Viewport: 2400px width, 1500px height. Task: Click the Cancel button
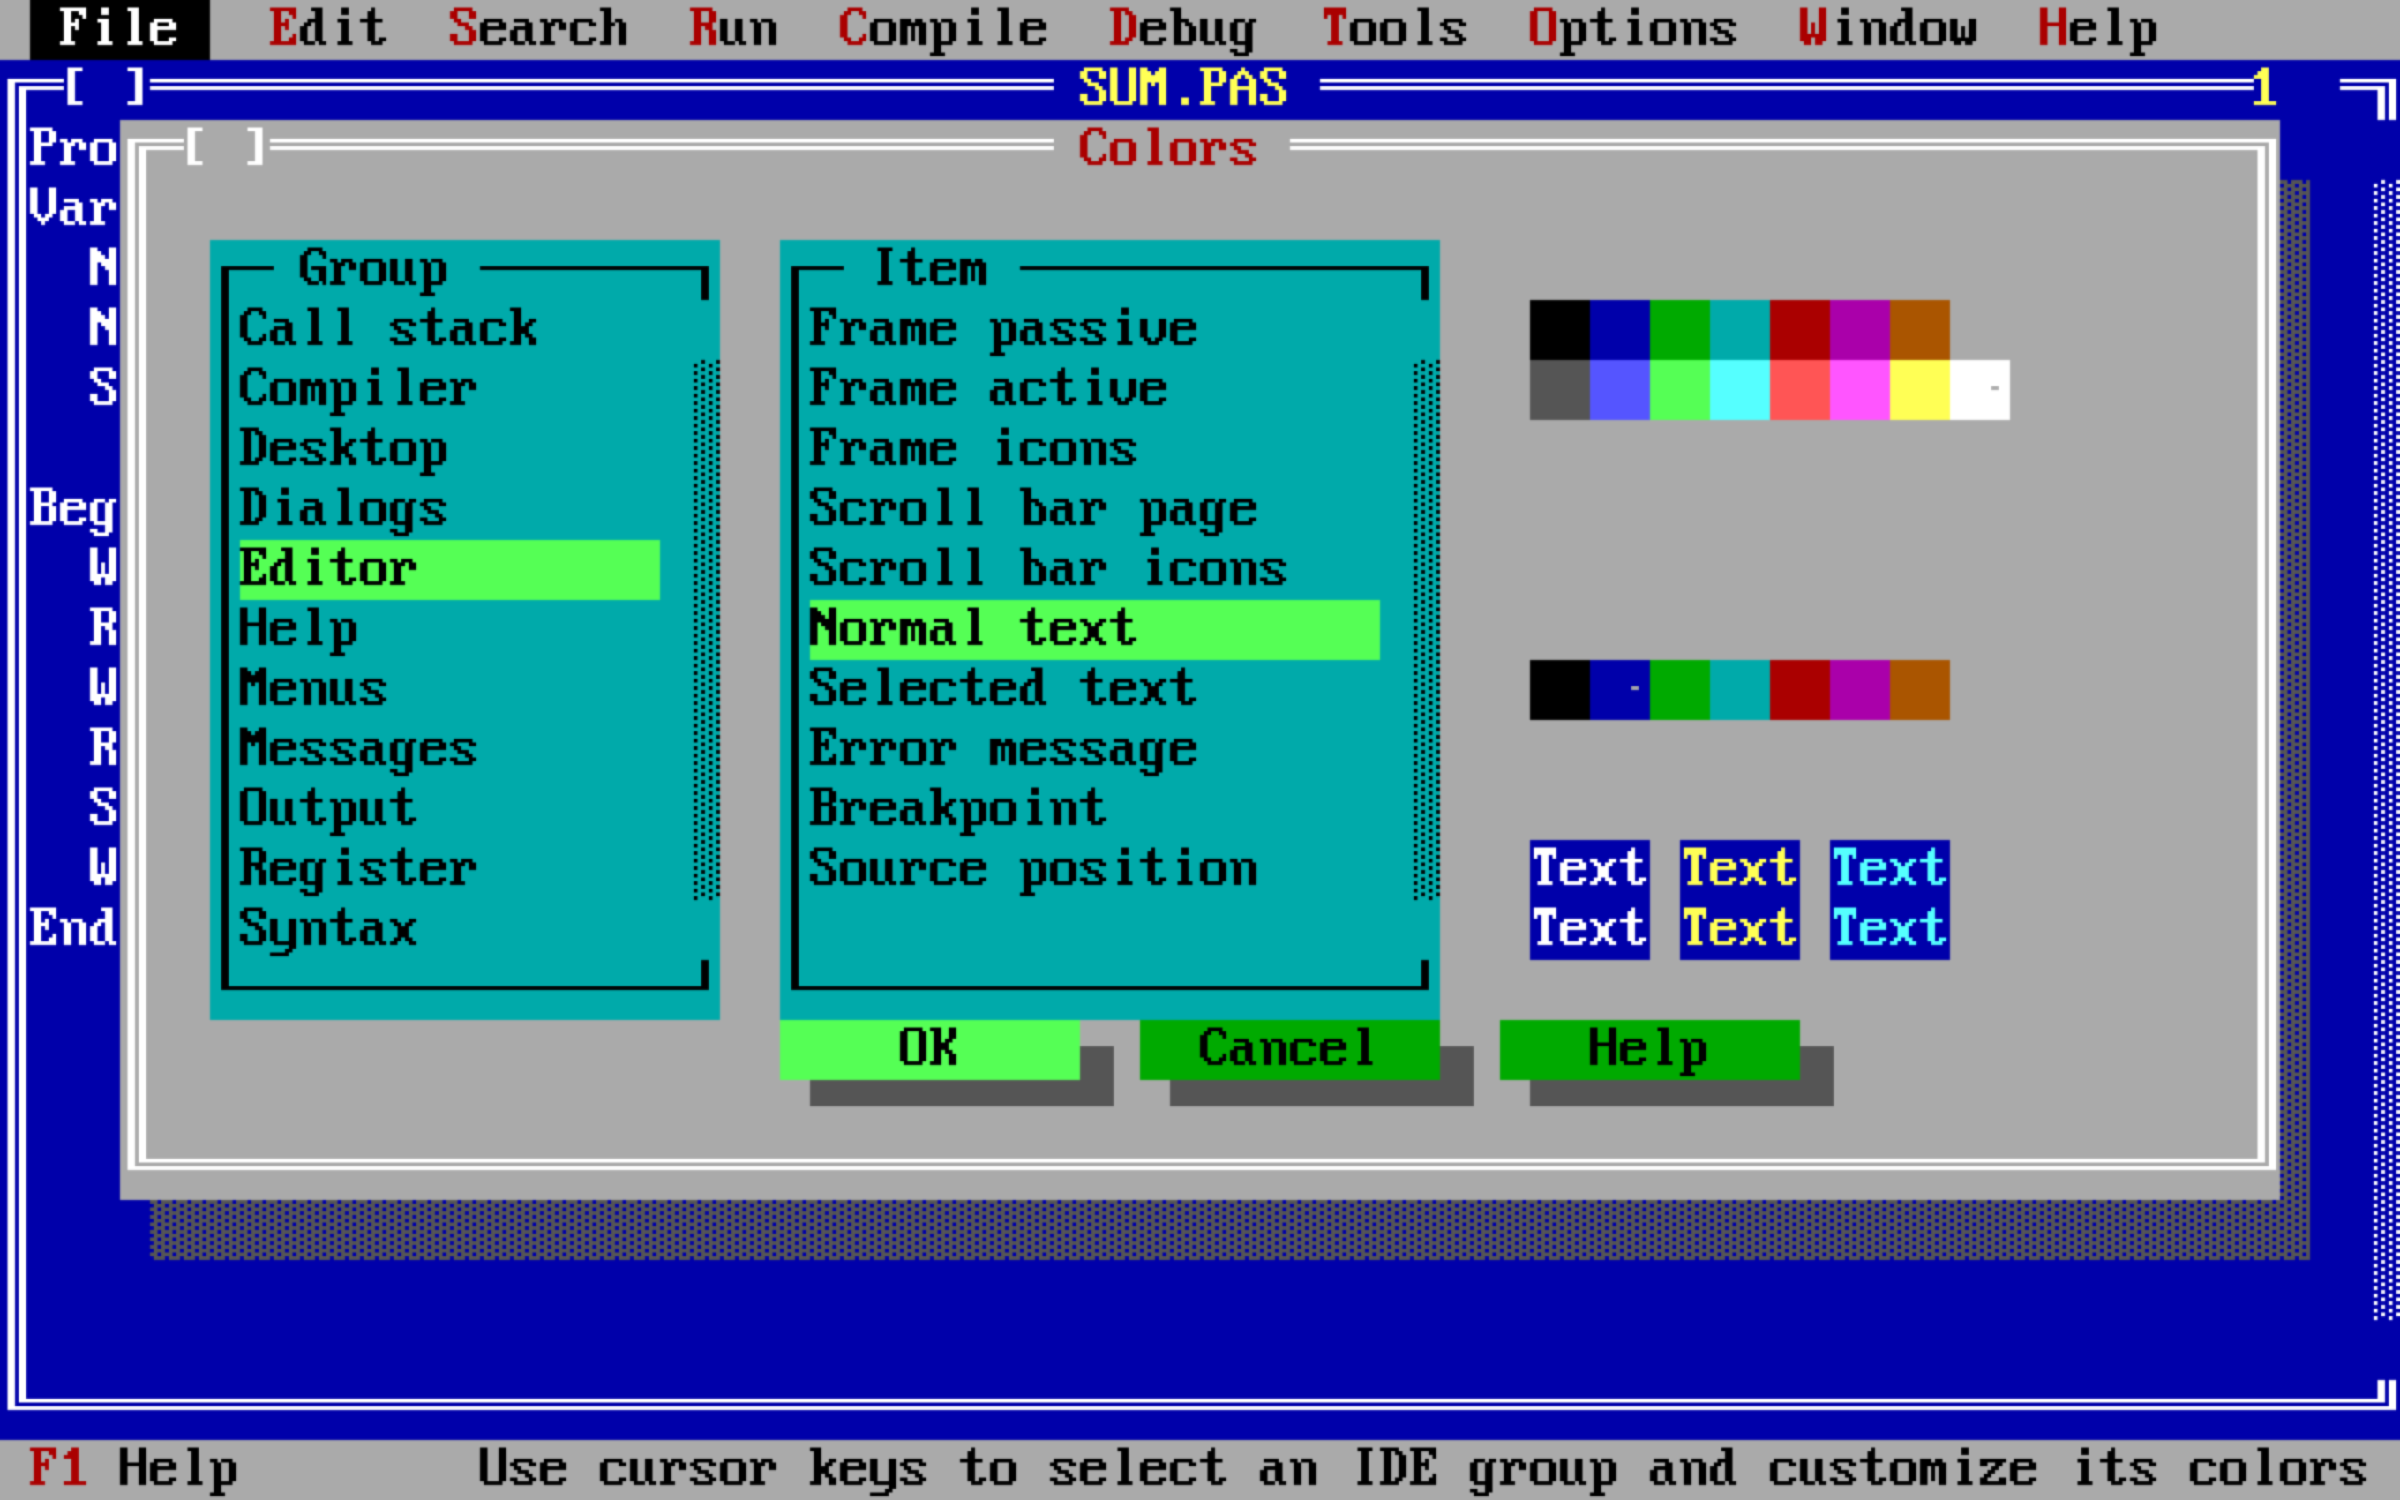(1289, 1050)
